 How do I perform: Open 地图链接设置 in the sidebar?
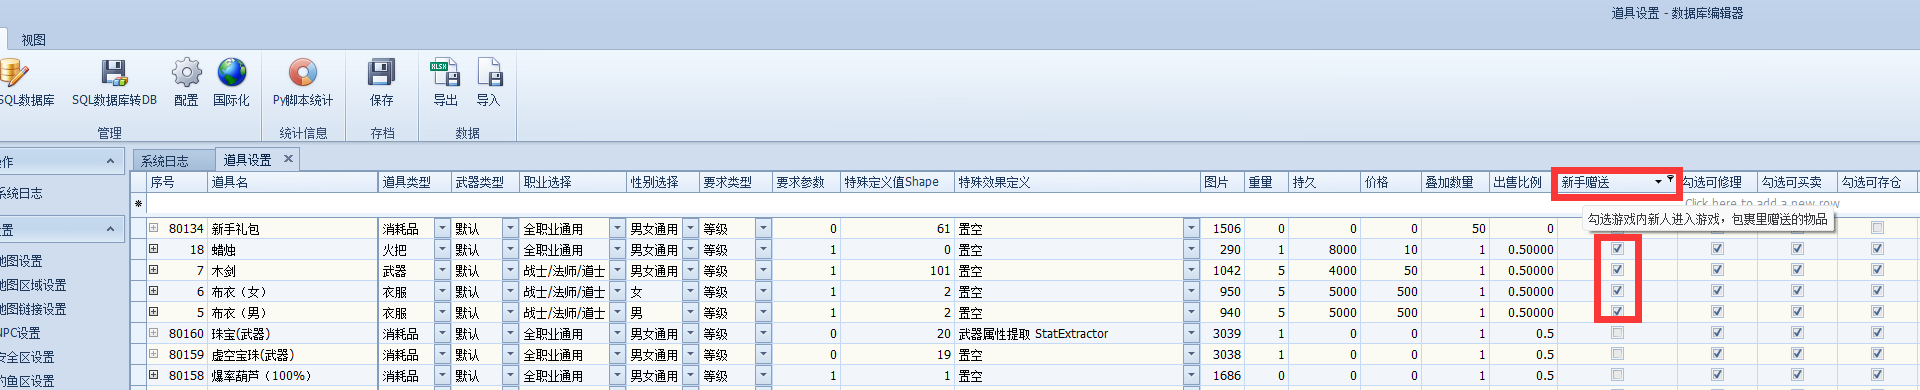tap(34, 309)
